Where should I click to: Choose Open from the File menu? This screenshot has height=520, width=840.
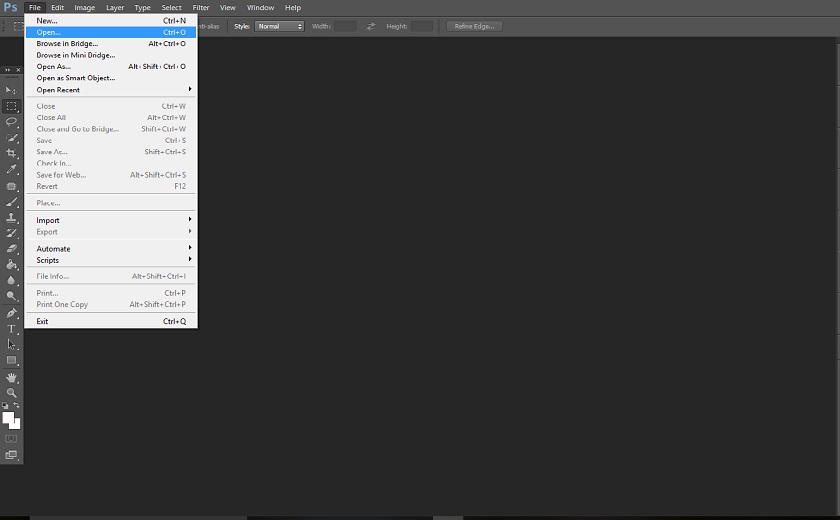[x=110, y=32]
